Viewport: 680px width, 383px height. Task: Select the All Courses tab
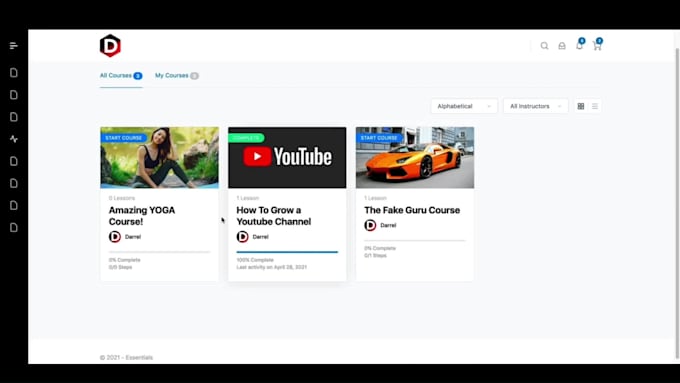[121, 76]
